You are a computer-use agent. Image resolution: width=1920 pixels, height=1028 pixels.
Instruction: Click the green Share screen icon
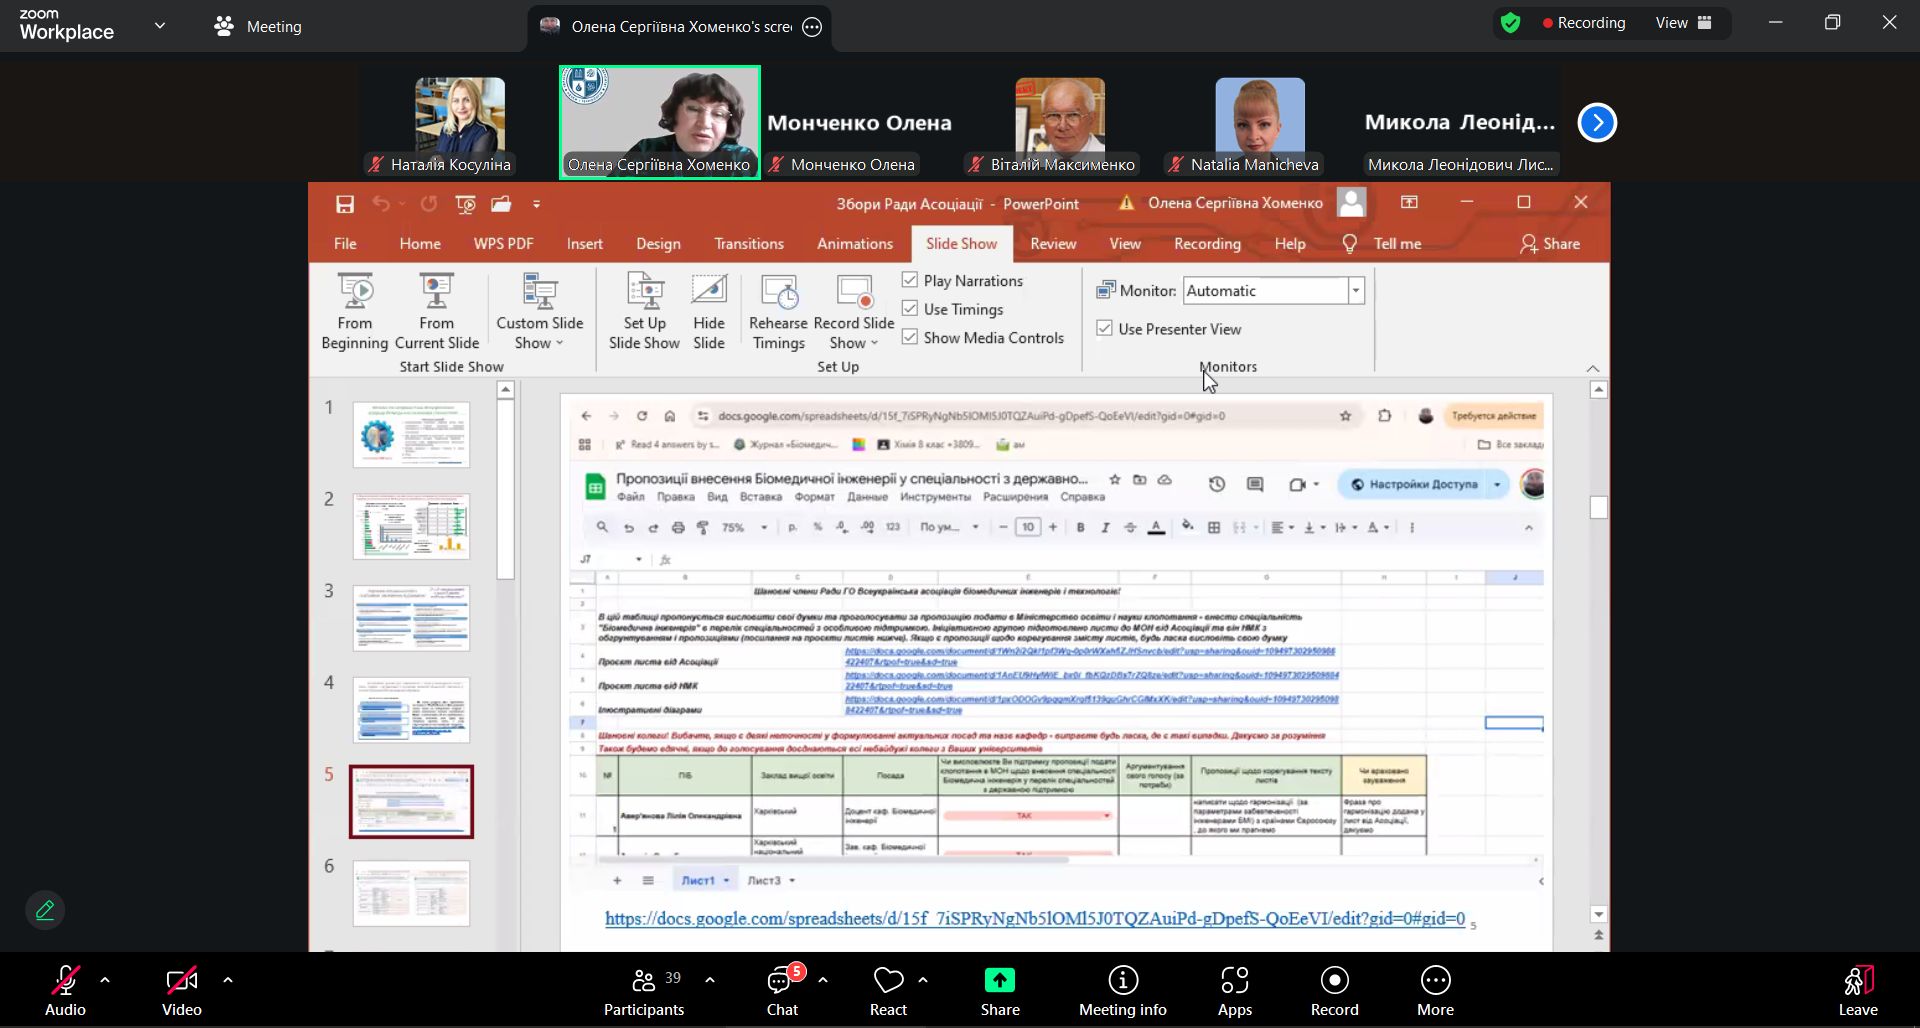[x=999, y=981]
